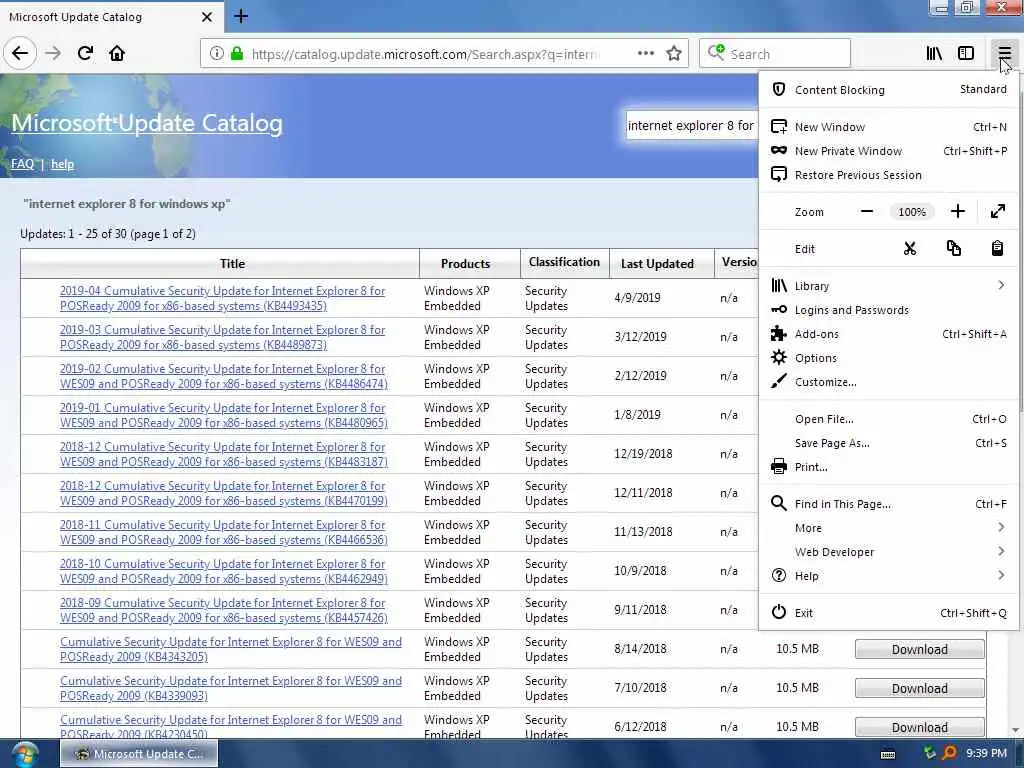Cut selection using scissors icon
Image resolution: width=1024 pixels, height=768 pixels.
(x=910, y=249)
